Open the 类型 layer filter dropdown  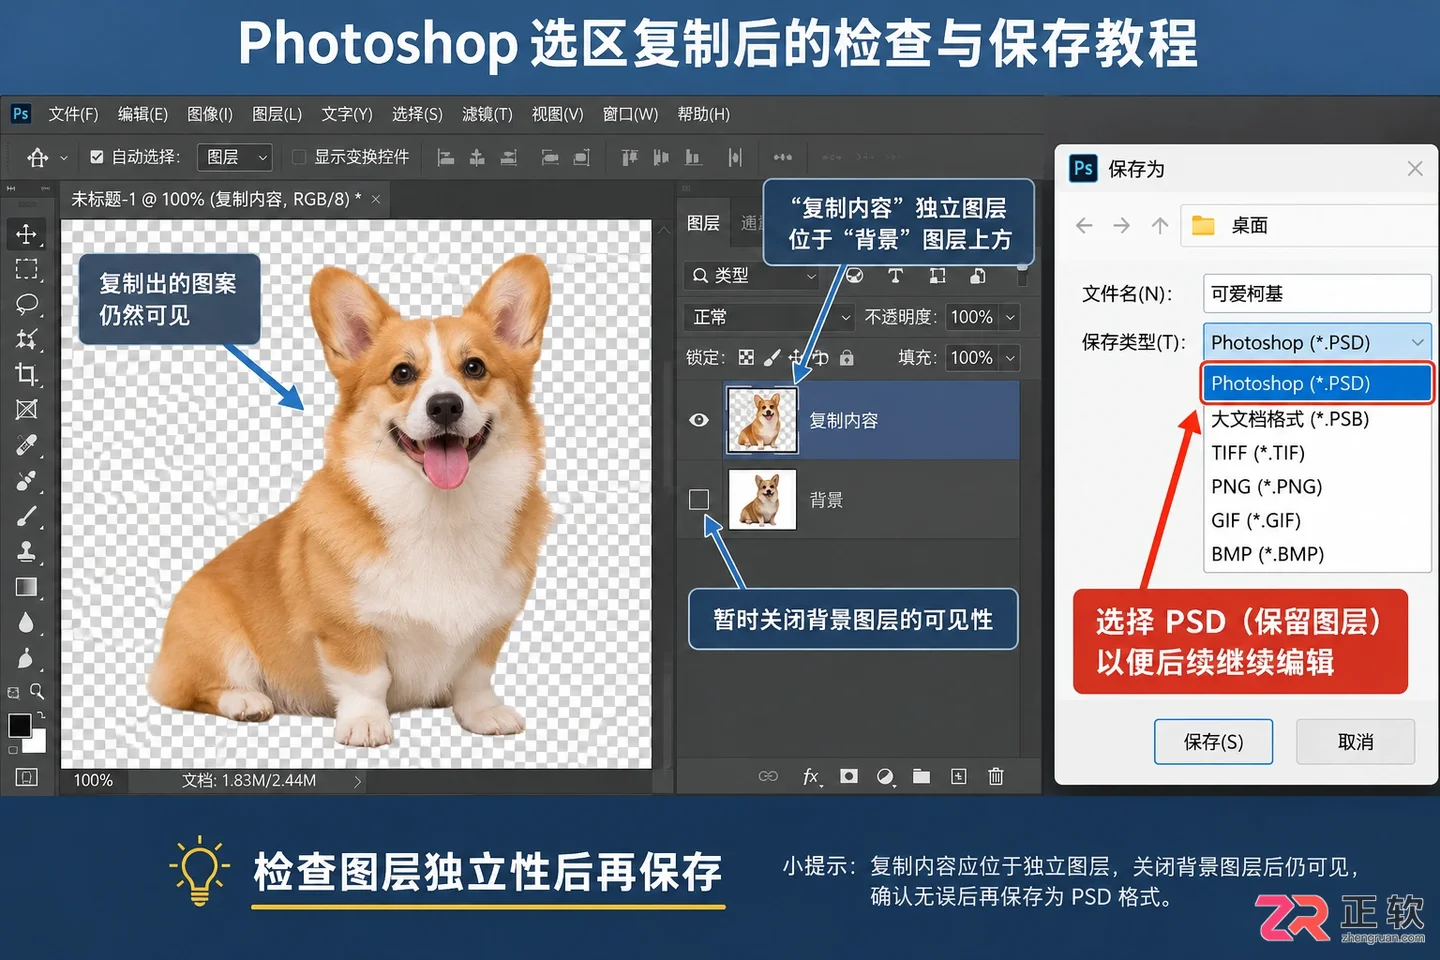point(752,275)
